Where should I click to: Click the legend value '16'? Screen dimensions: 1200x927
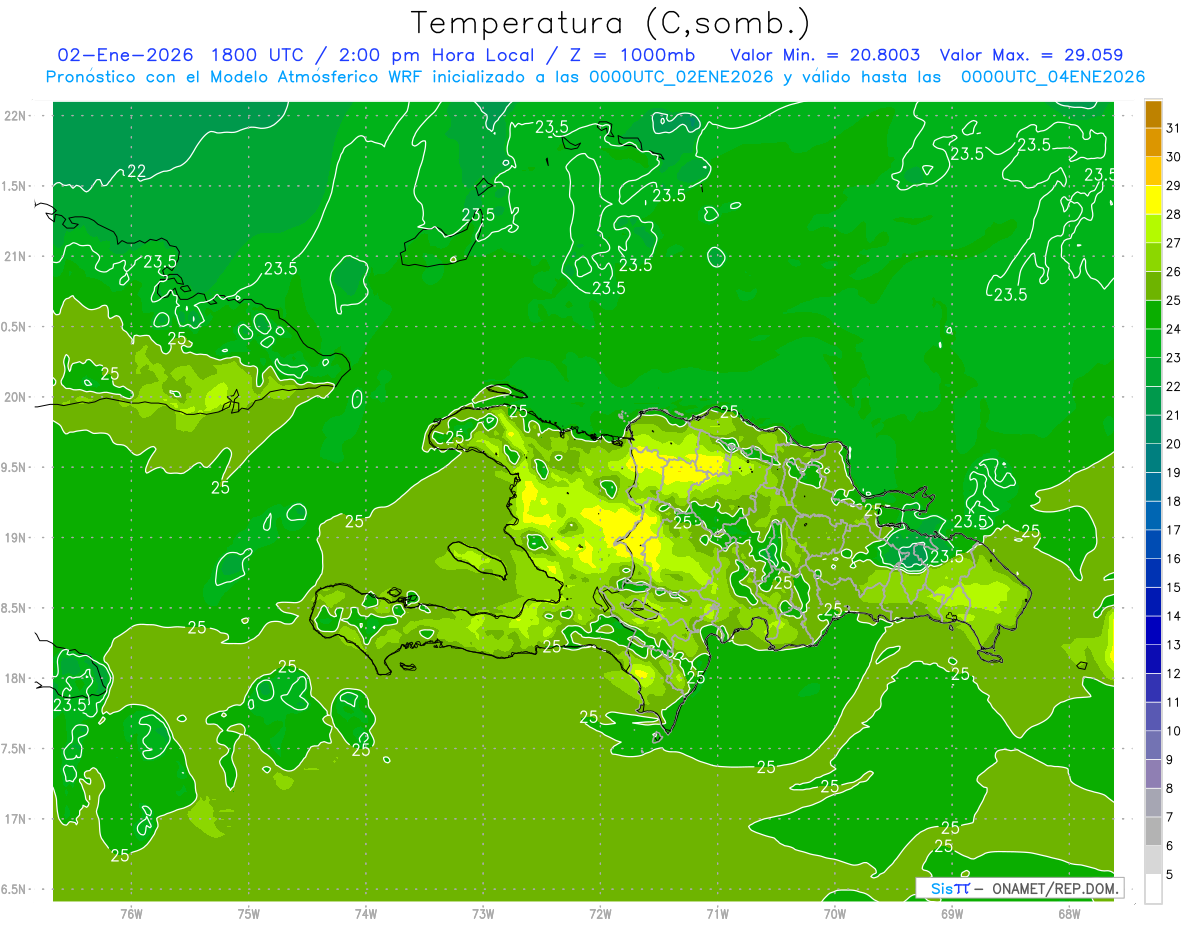[x=1173, y=559]
